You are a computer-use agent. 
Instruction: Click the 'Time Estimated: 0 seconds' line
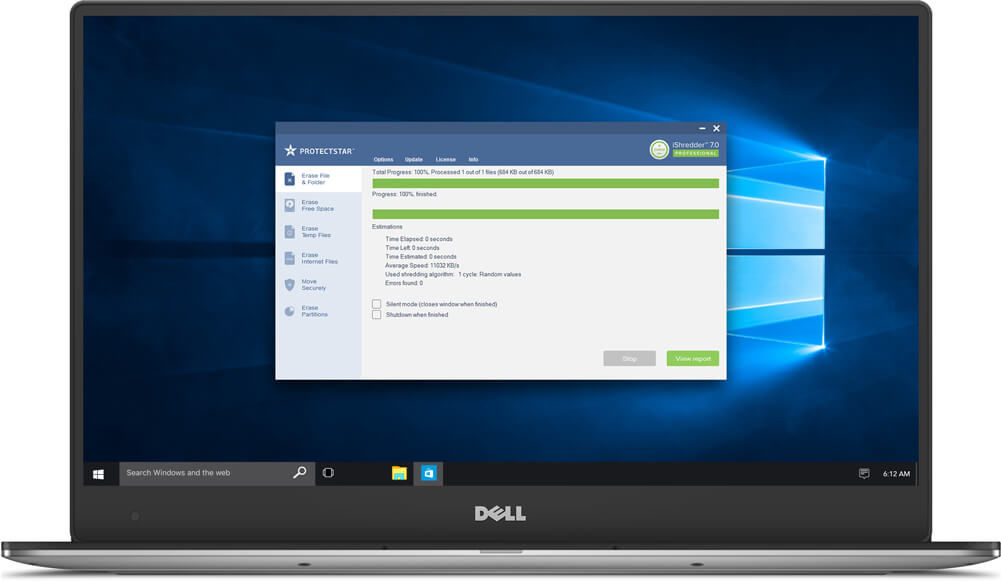421,257
